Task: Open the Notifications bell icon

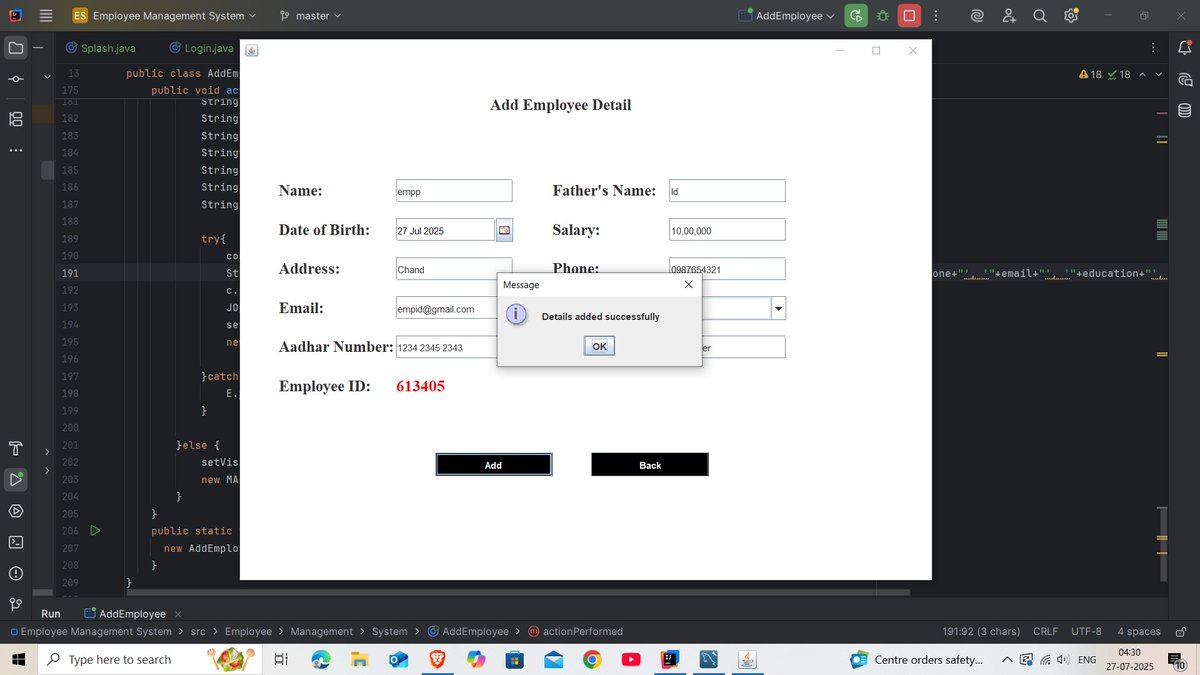Action: [x=1185, y=47]
